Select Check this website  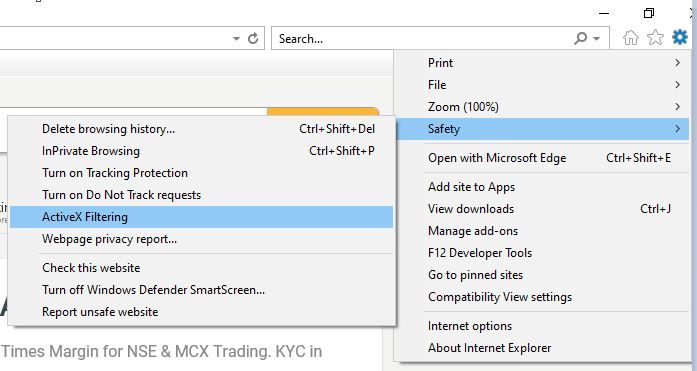pyautogui.click(x=201, y=268)
